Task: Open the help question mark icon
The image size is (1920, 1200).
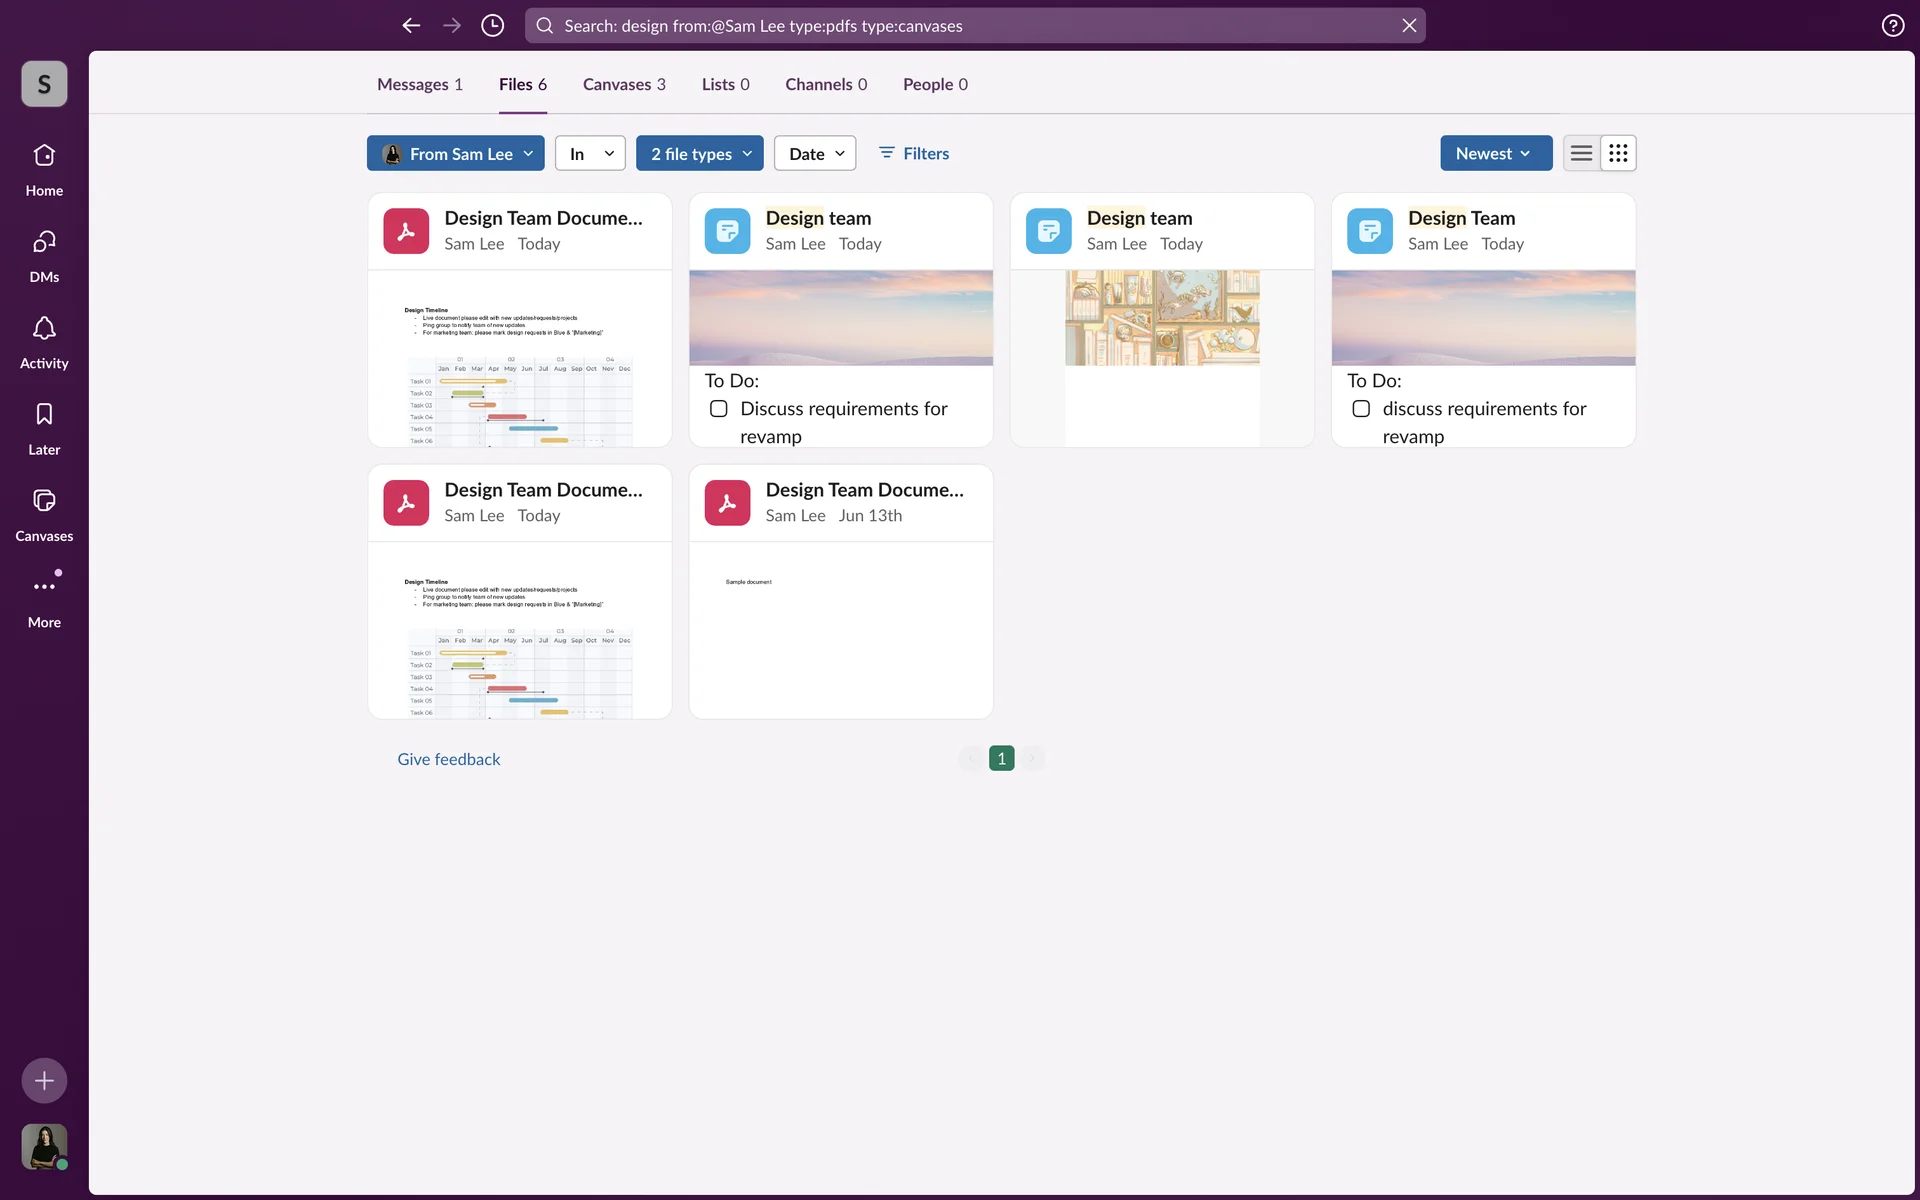Action: coord(1892,26)
